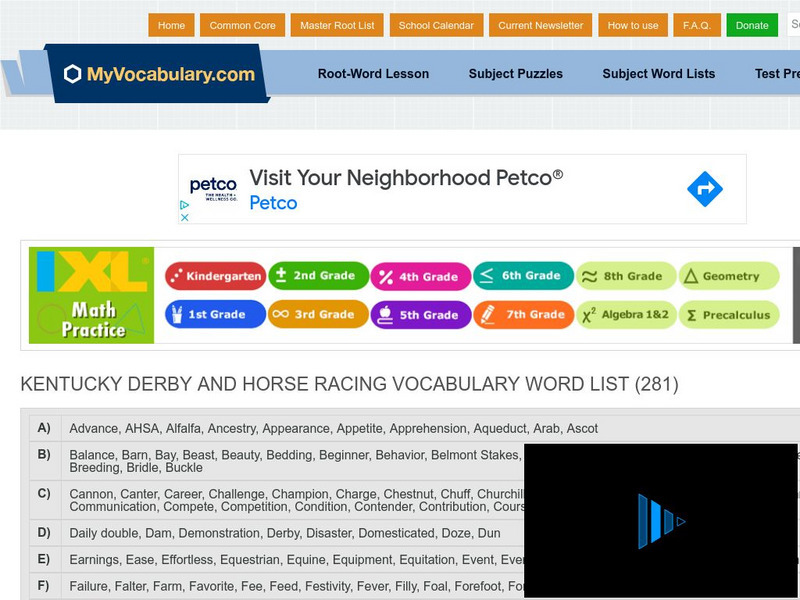Click the word 'Chestnut' in row C
The image size is (800, 600).
tap(408, 494)
